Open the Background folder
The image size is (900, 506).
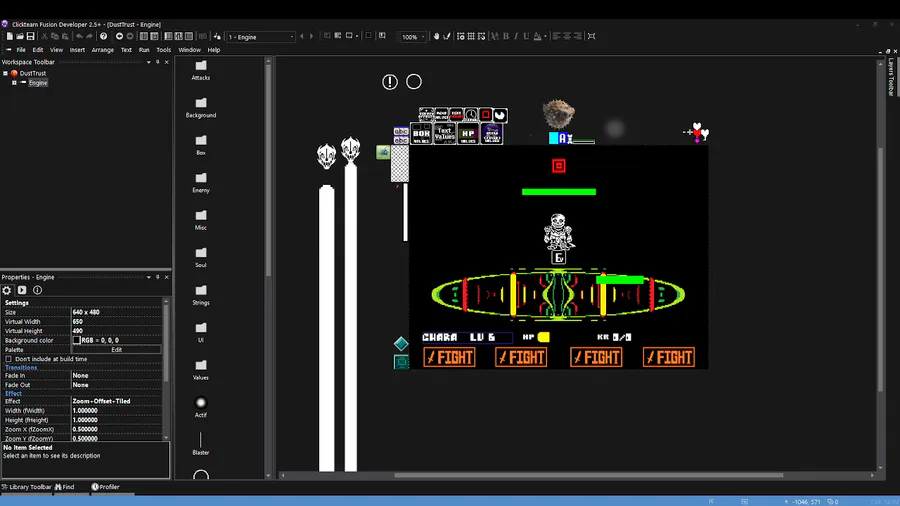[x=200, y=108]
